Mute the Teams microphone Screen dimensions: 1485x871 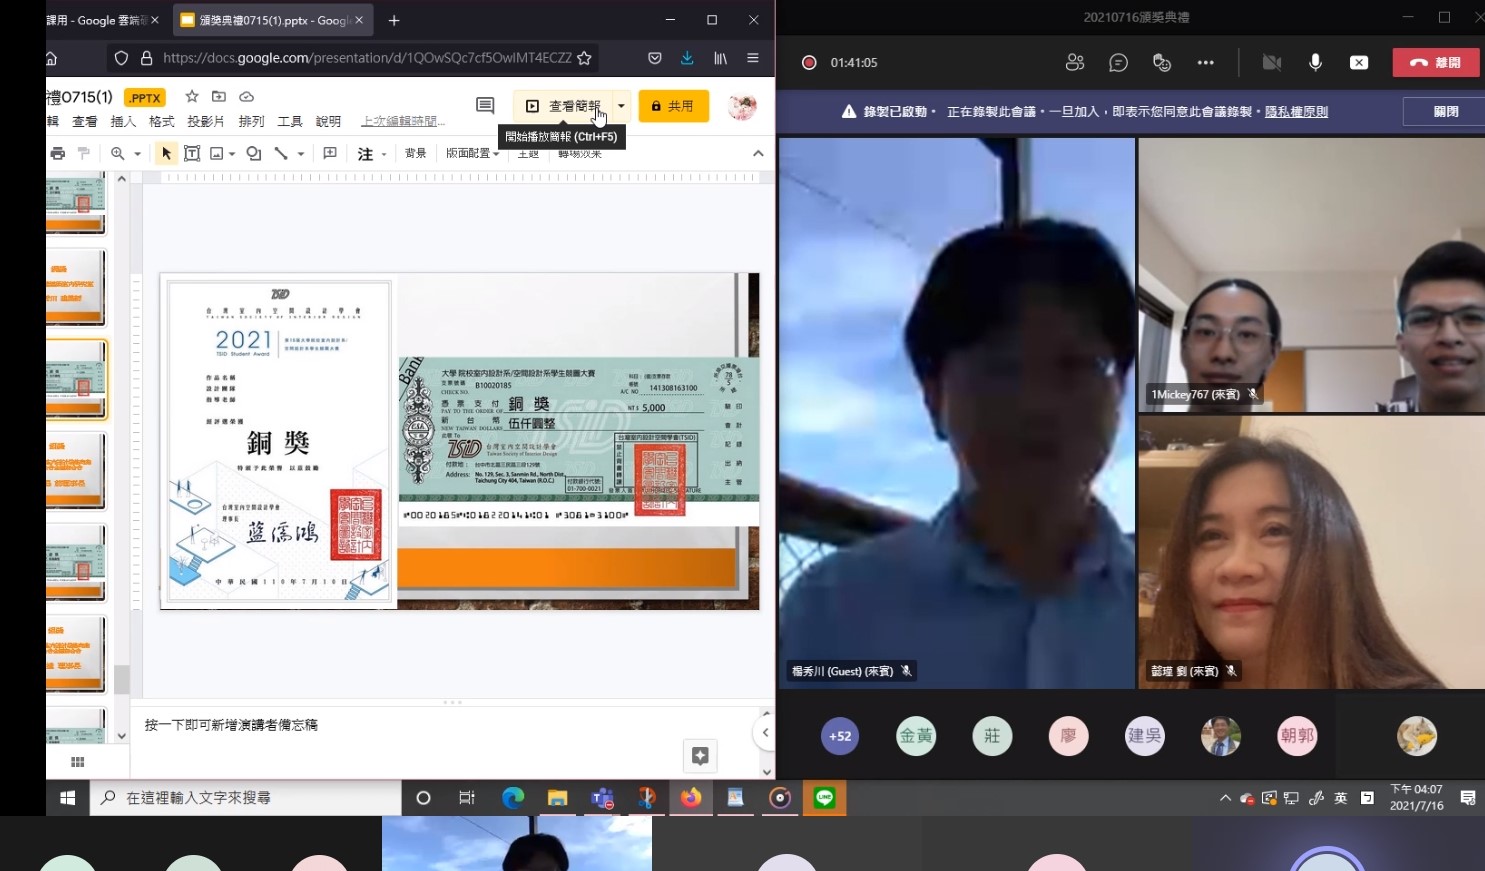1315,62
